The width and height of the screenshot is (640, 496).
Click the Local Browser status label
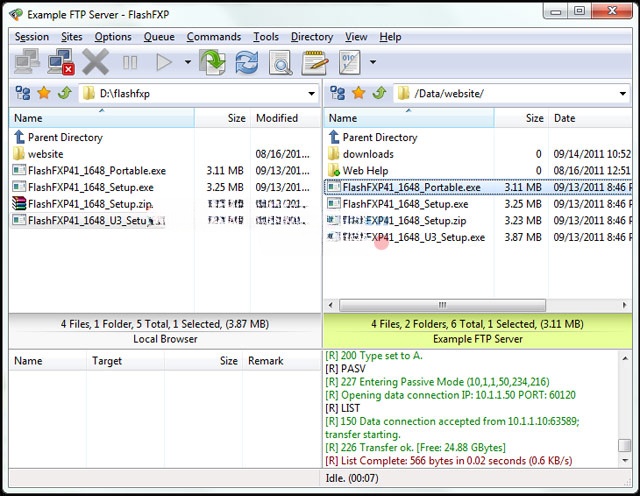tap(165, 339)
